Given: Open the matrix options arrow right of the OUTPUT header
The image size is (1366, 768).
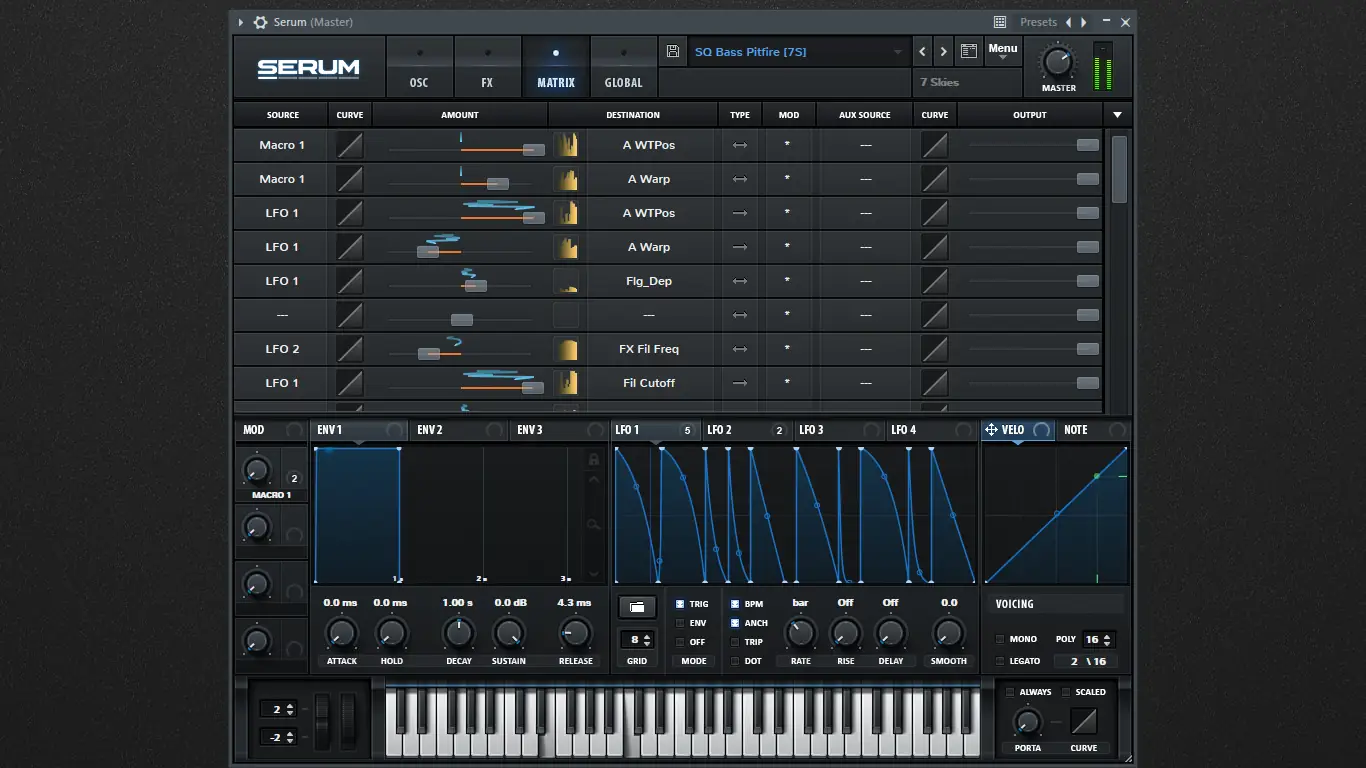Looking at the screenshot, I should coord(1118,115).
